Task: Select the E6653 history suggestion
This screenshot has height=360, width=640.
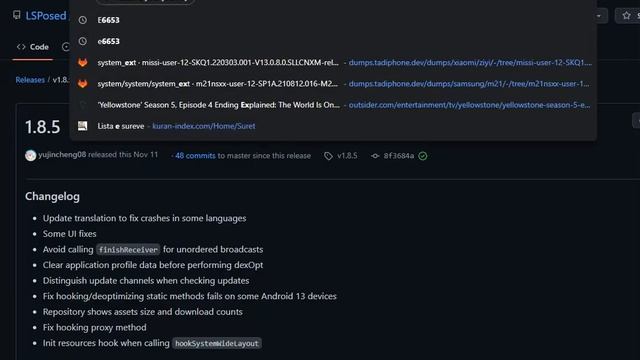Action: (x=333, y=20)
